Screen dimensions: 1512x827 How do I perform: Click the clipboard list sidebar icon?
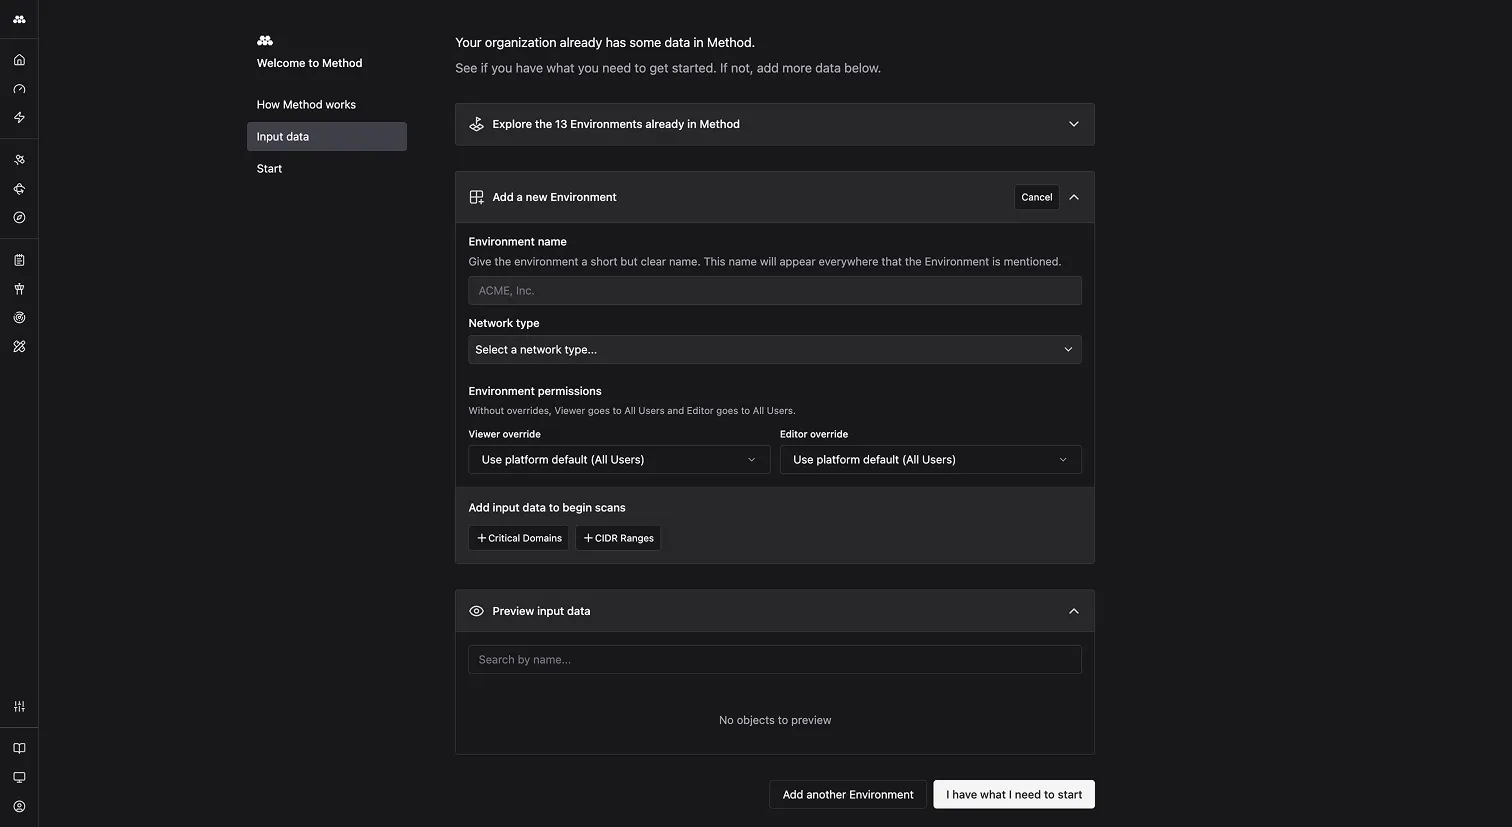click(19, 260)
